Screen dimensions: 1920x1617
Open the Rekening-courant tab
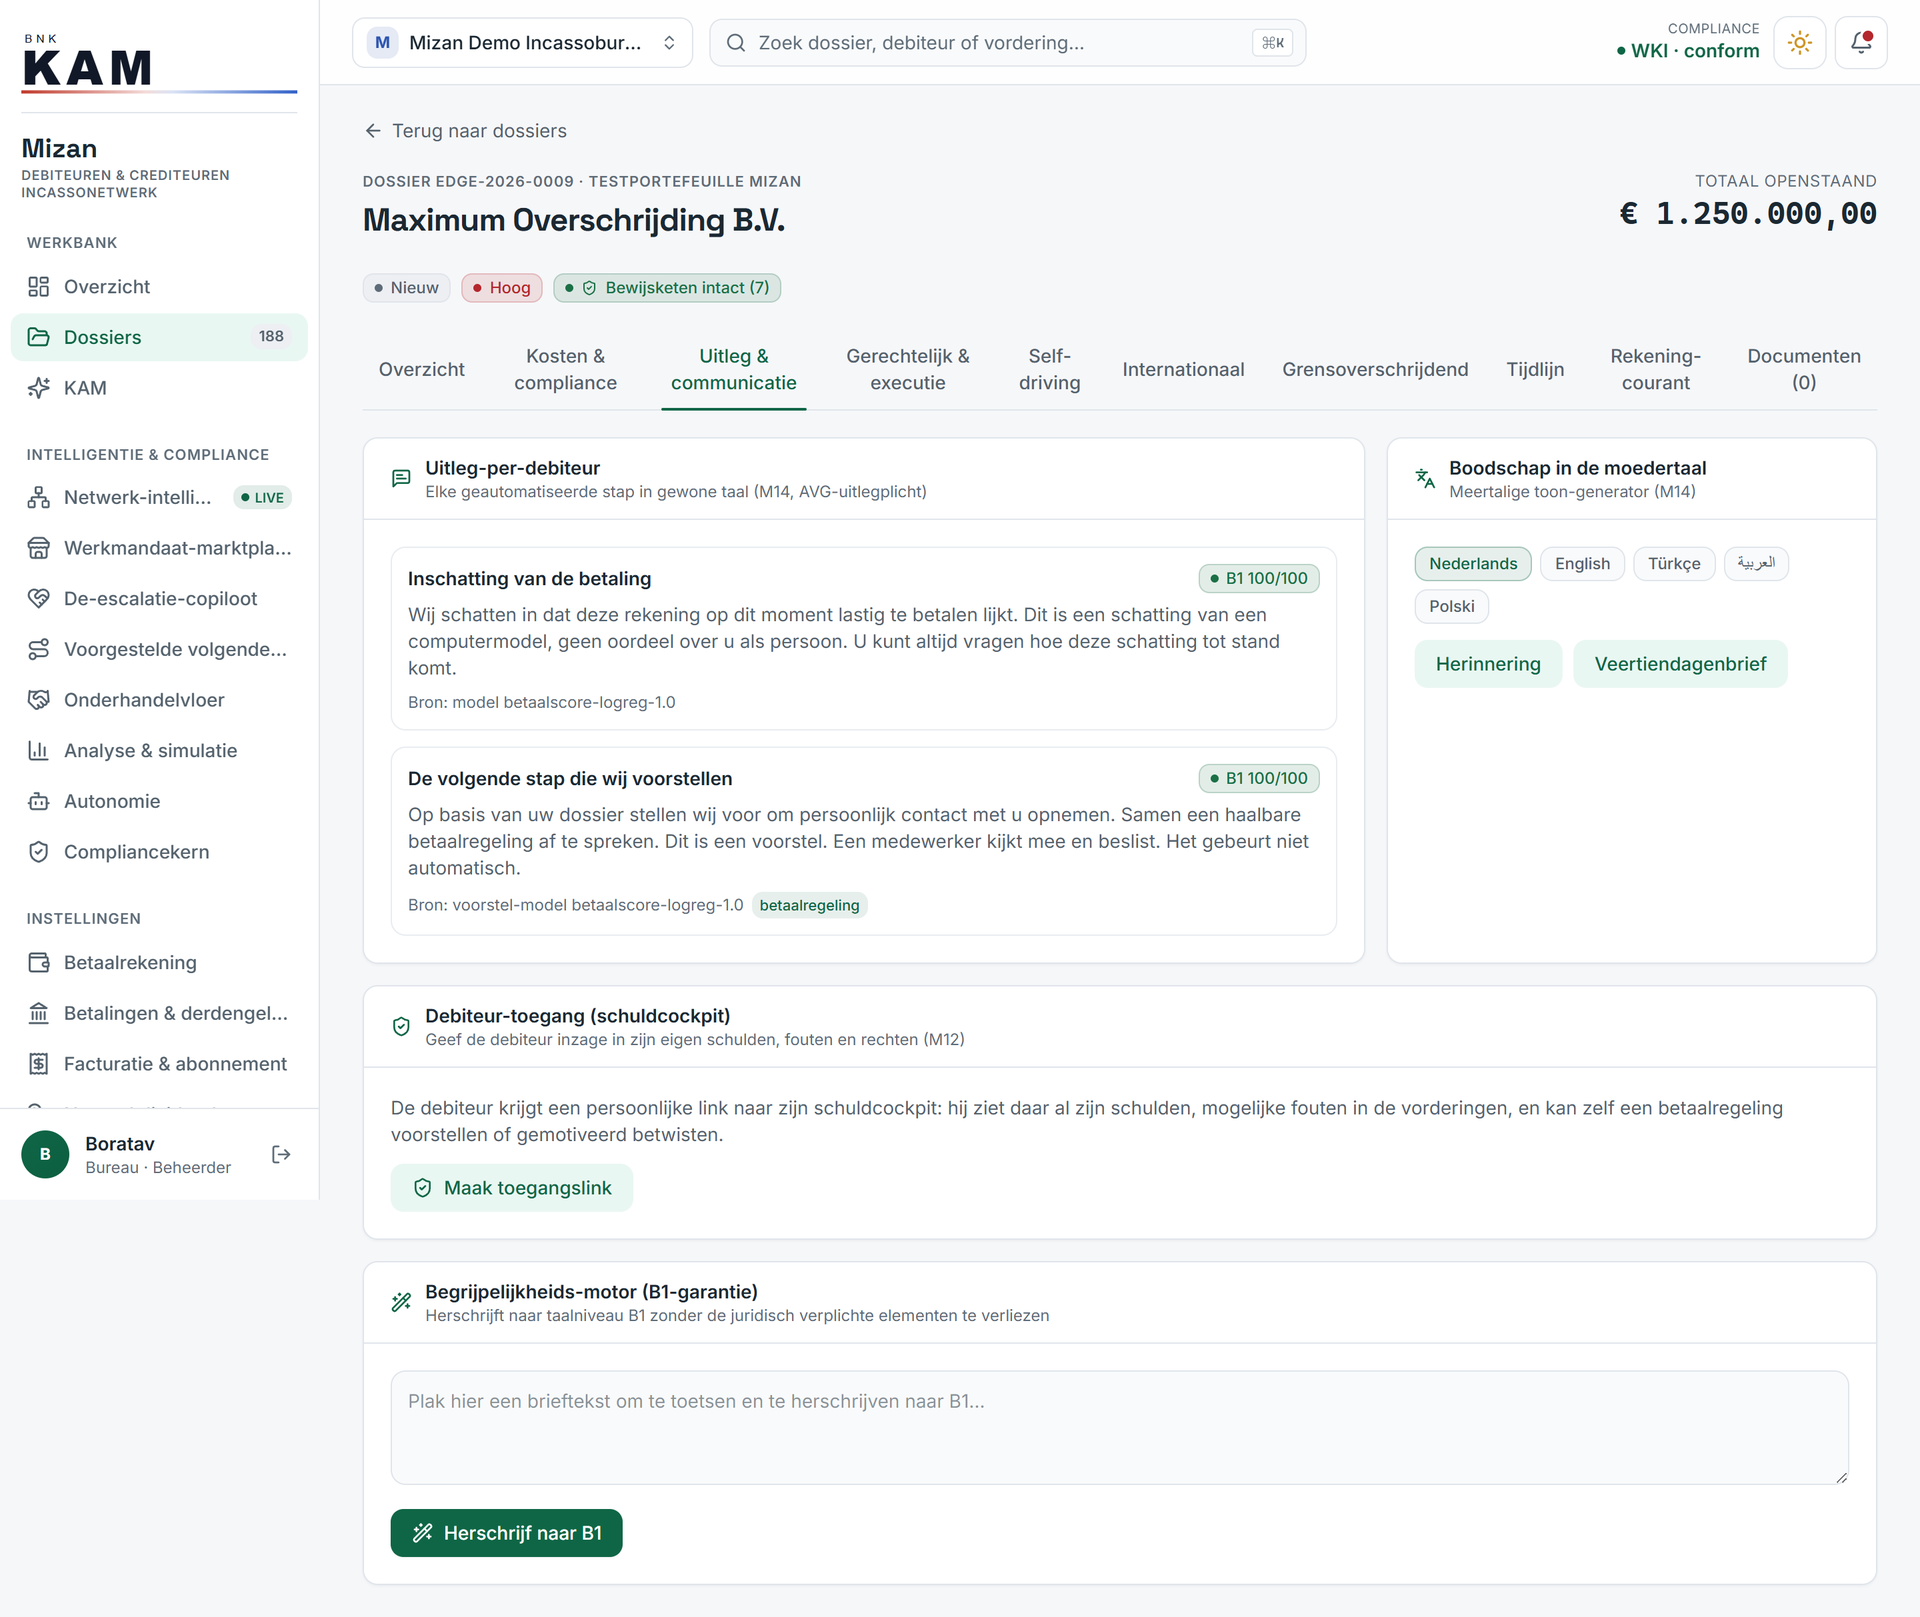coord(1655,369)
